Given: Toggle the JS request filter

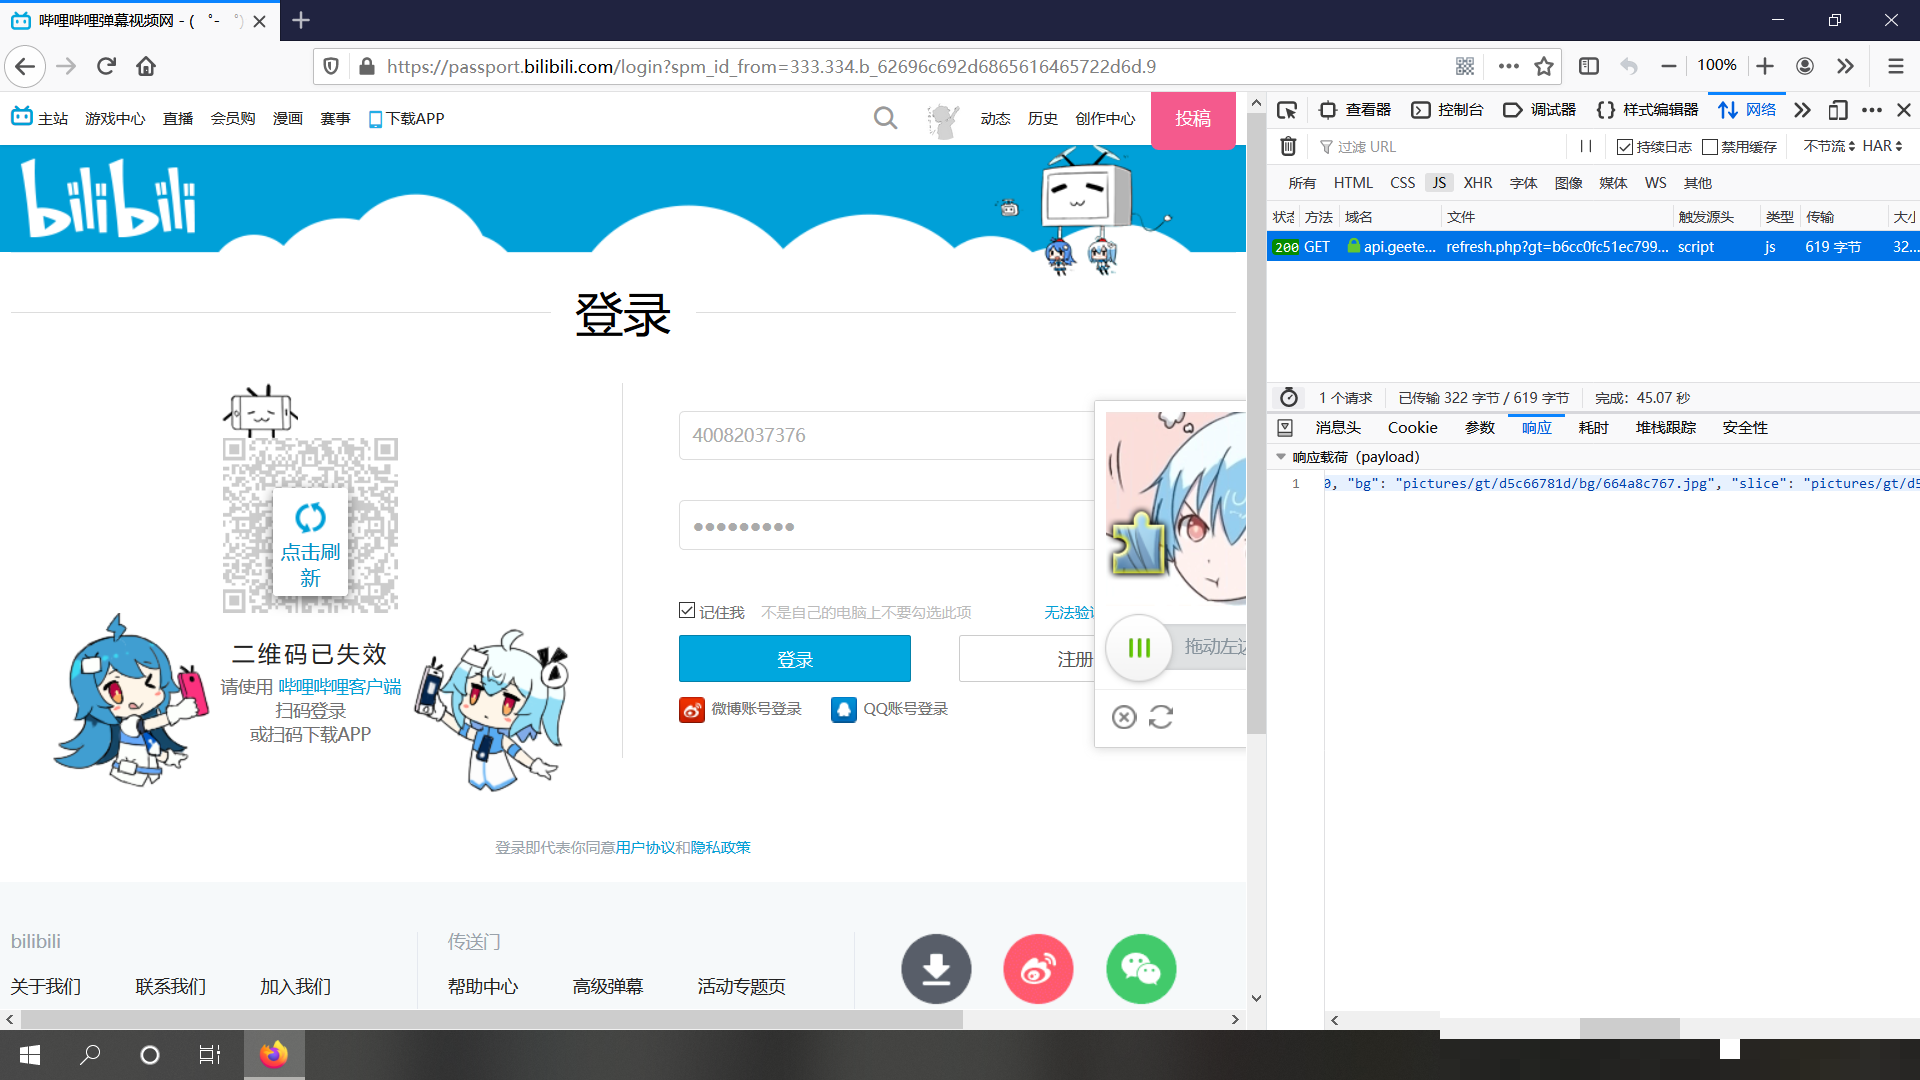Looking at the screenshot, I should 1439,183.
